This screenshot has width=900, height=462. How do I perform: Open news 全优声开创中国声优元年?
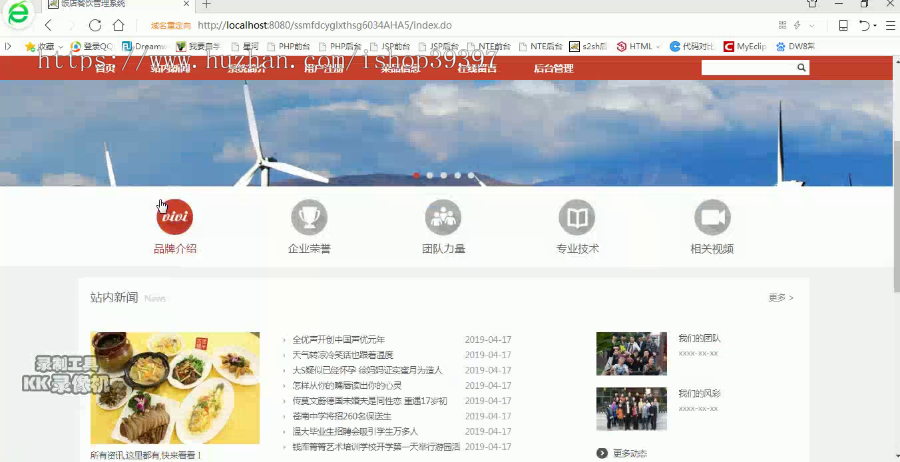[x=339, y=340]
